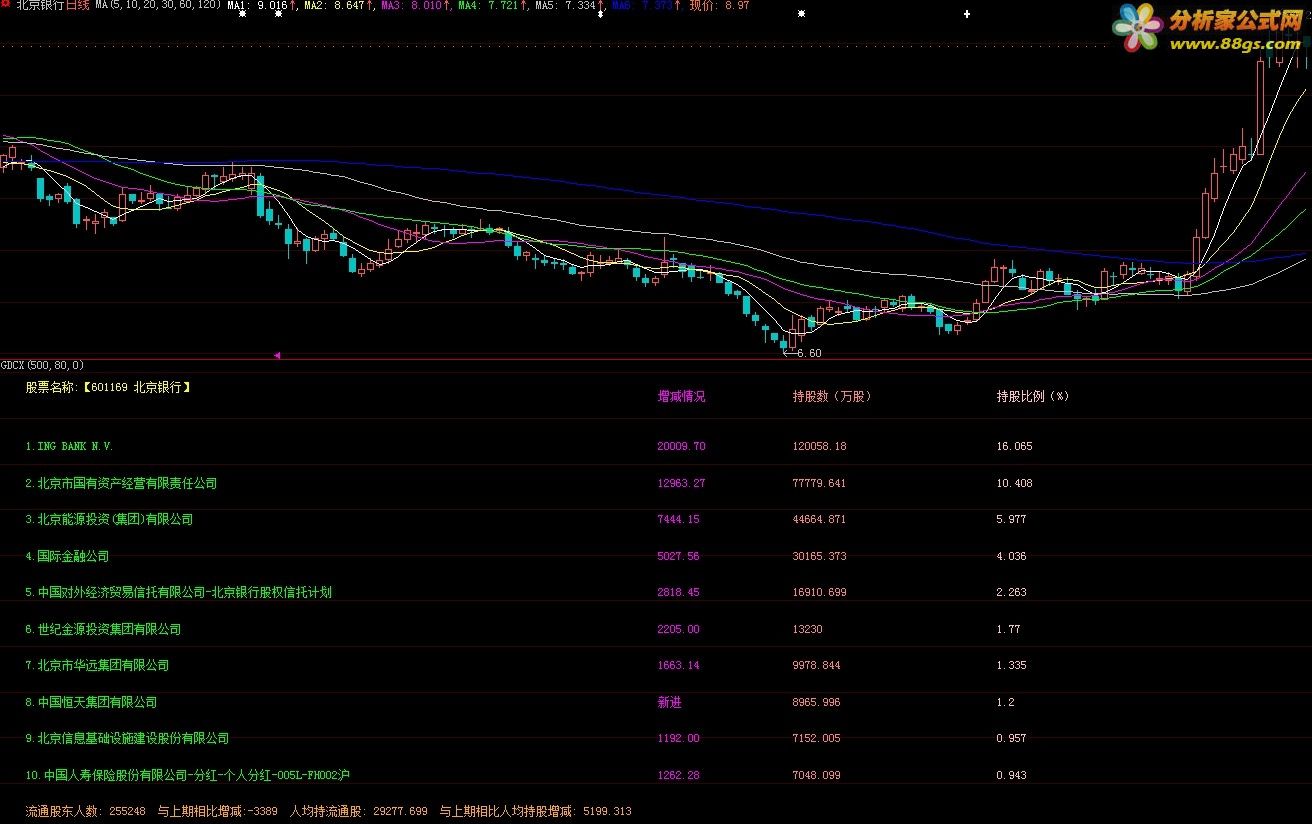Select the MA1: 9.016 value
The height and width of the screenshot is (824, 1312).
point(261,5)
